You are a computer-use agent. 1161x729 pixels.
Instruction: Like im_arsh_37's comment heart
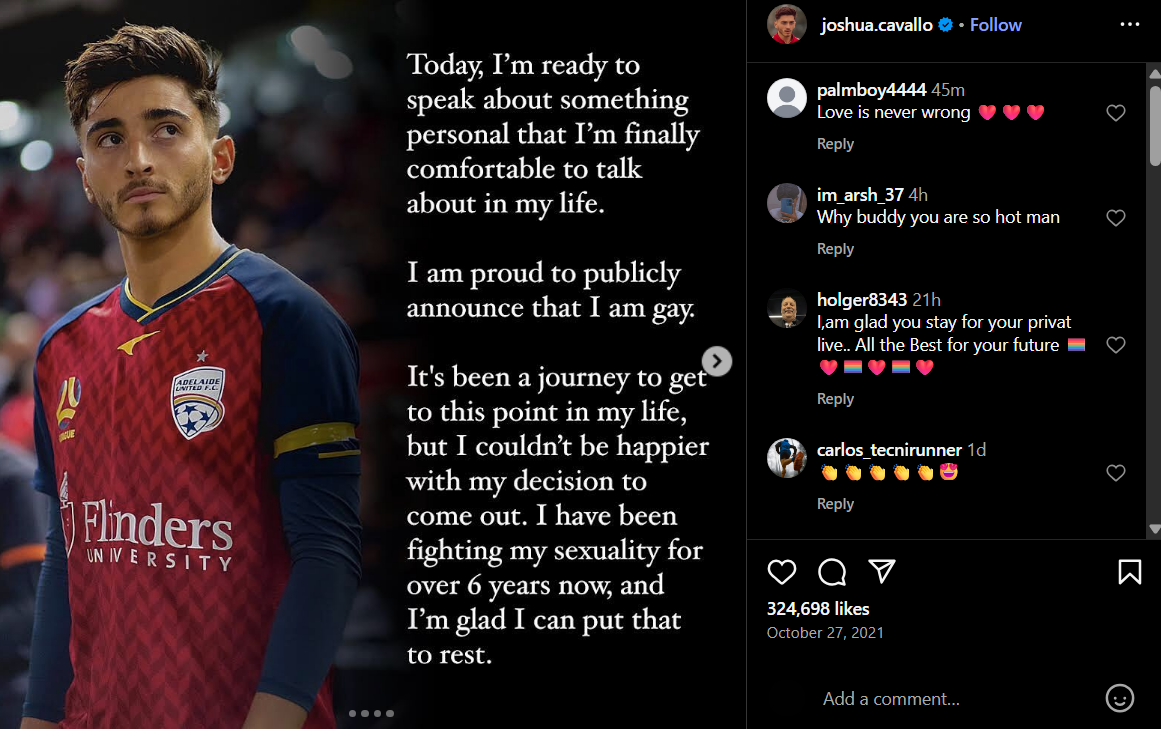coord(1116,218)
